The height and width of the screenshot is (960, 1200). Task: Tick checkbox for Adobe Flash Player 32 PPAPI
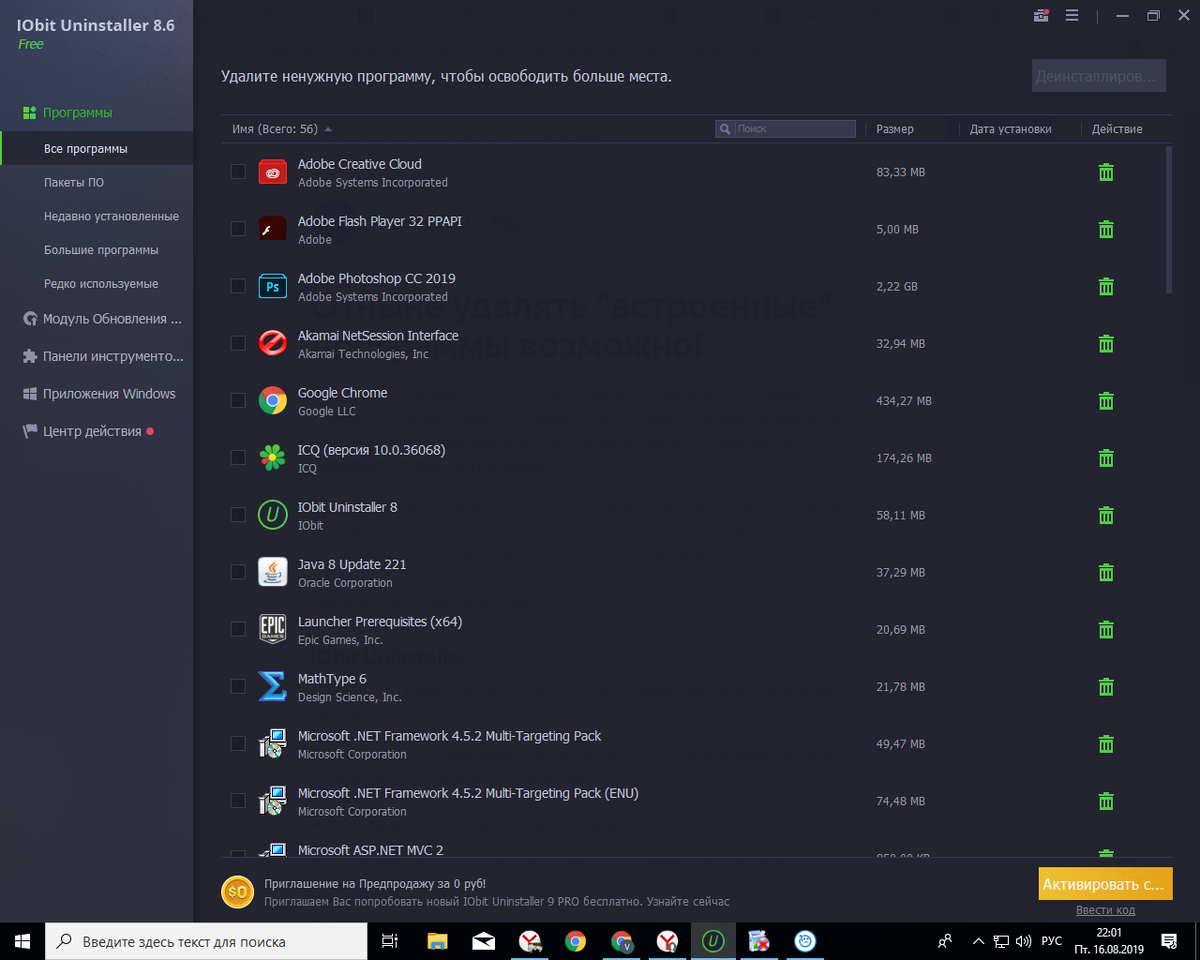click(238, 229)
